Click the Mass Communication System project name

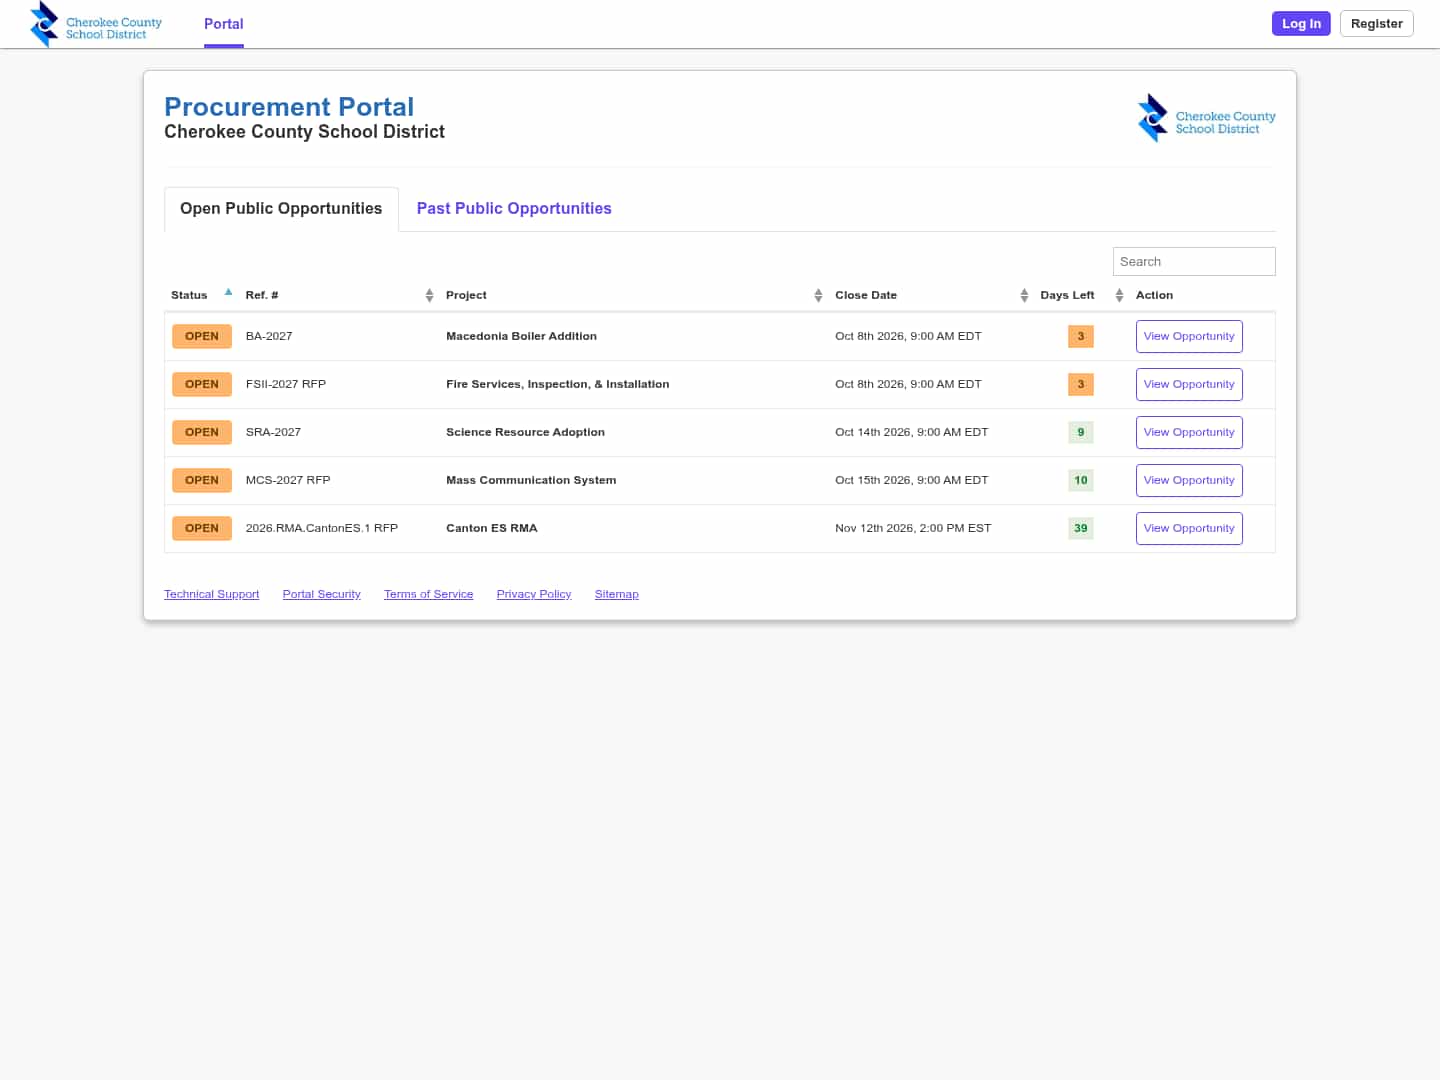point(531,480)
